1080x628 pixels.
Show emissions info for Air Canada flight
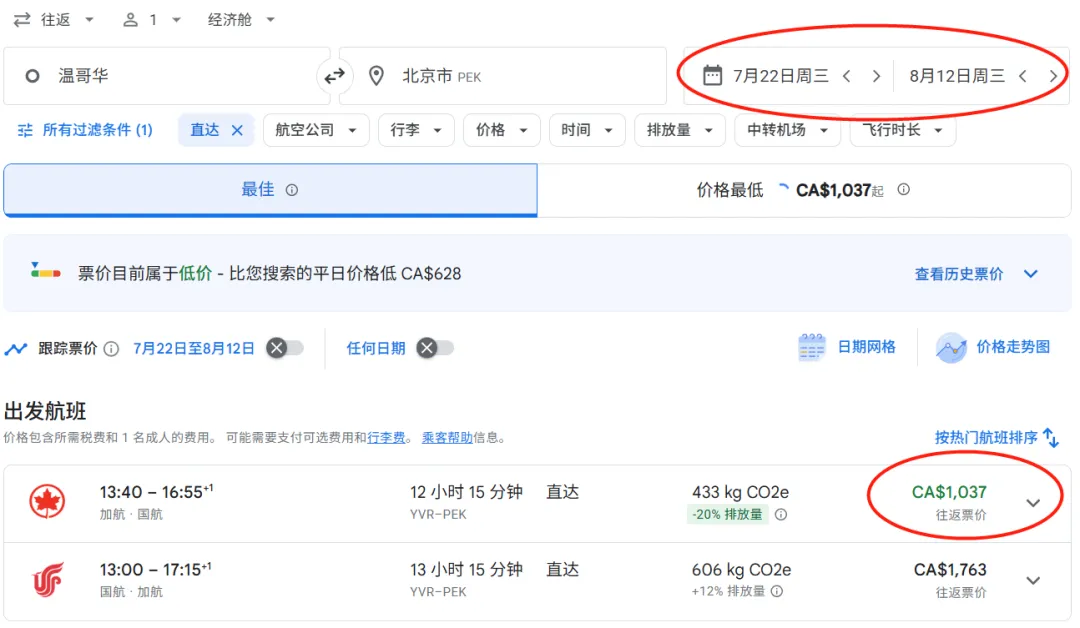pos(780,514)
